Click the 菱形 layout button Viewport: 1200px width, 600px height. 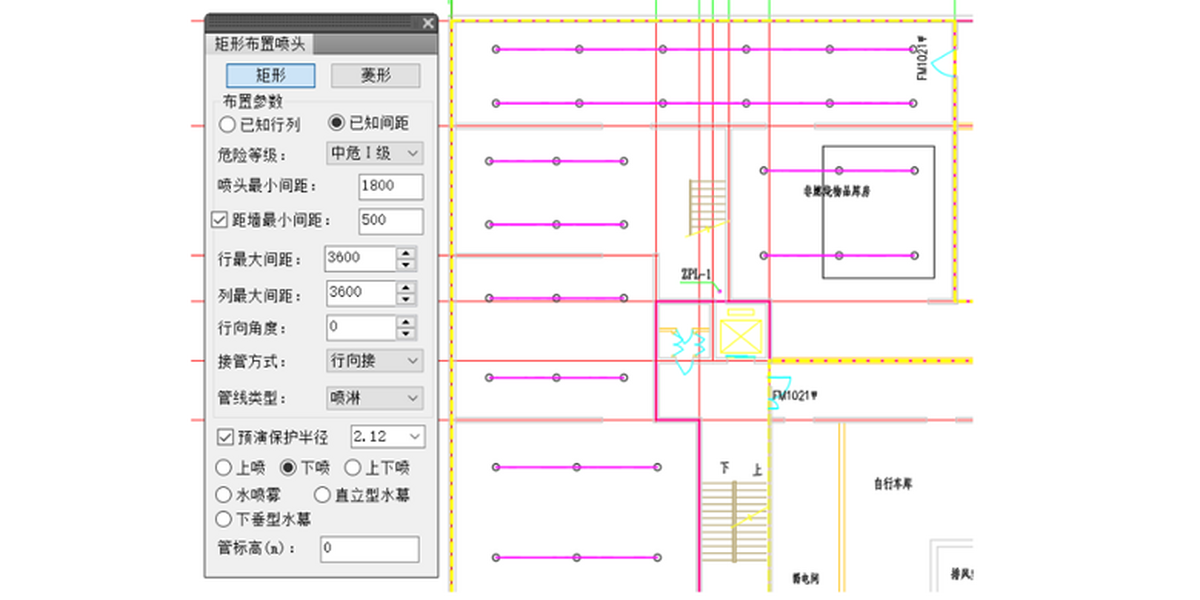tap(376, 75)
